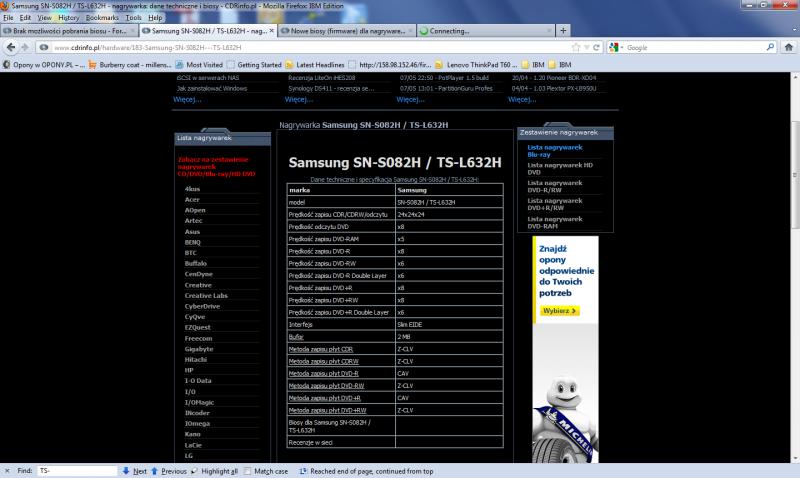
Task: Open the Lenovo ThinkPad T60 bookmark
Action: (477, 65)
